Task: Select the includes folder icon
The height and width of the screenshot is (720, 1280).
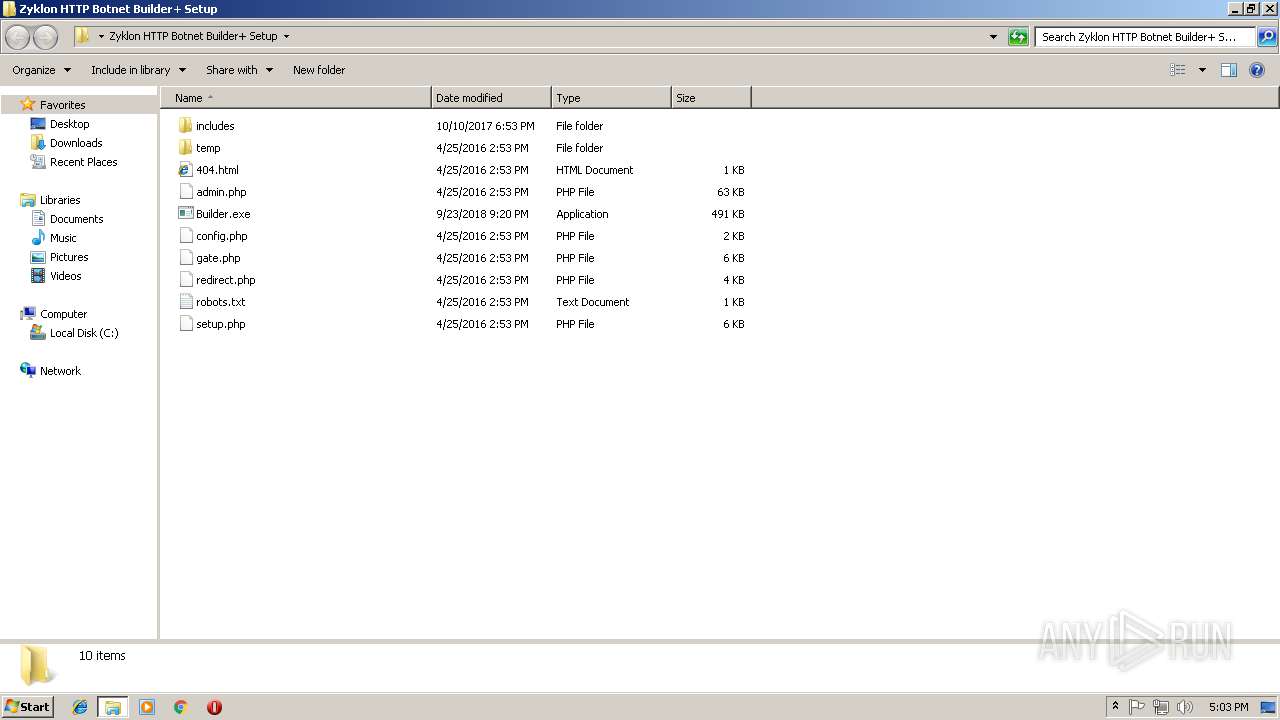Action: click(185, 126)
